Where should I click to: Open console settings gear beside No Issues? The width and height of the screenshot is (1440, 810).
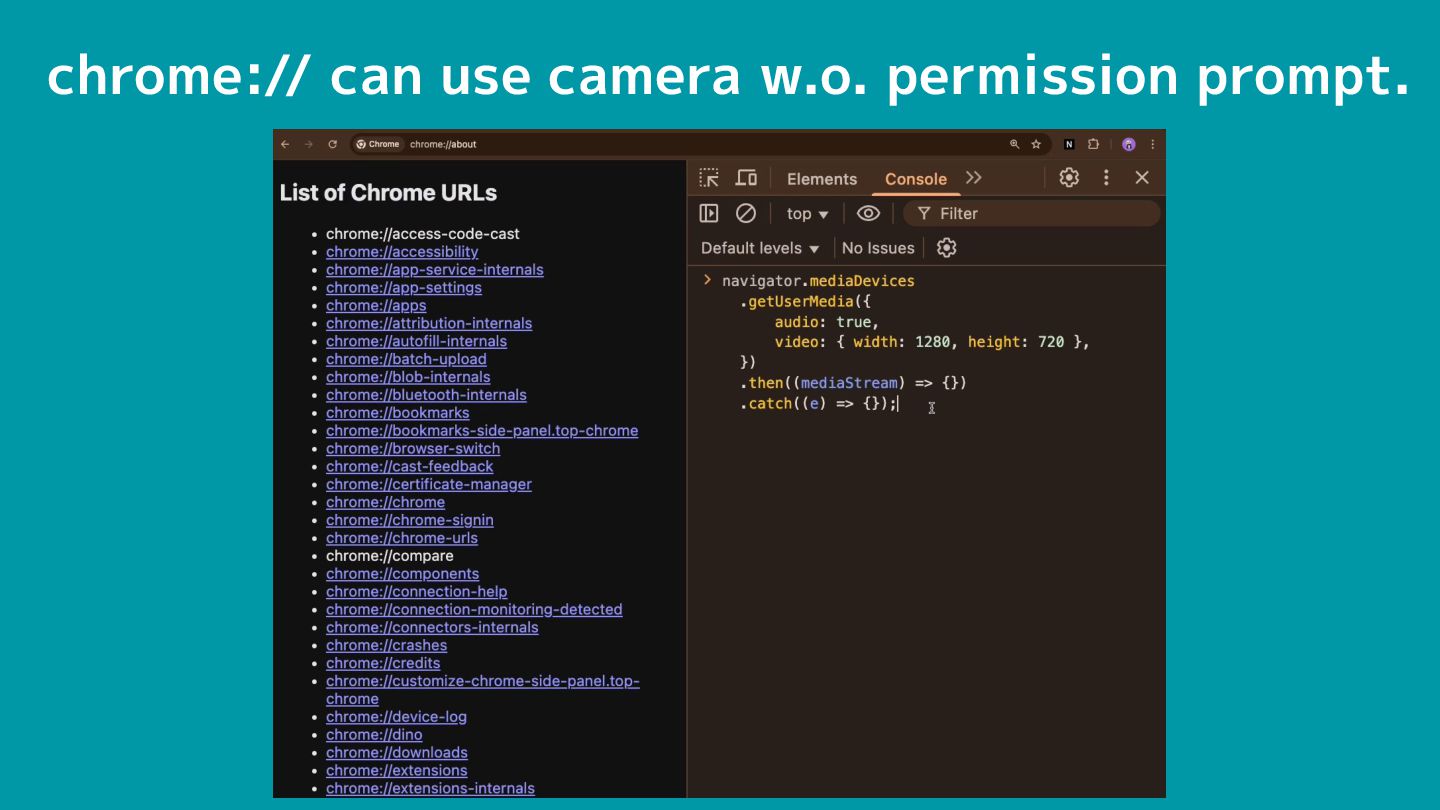(946, 248)
